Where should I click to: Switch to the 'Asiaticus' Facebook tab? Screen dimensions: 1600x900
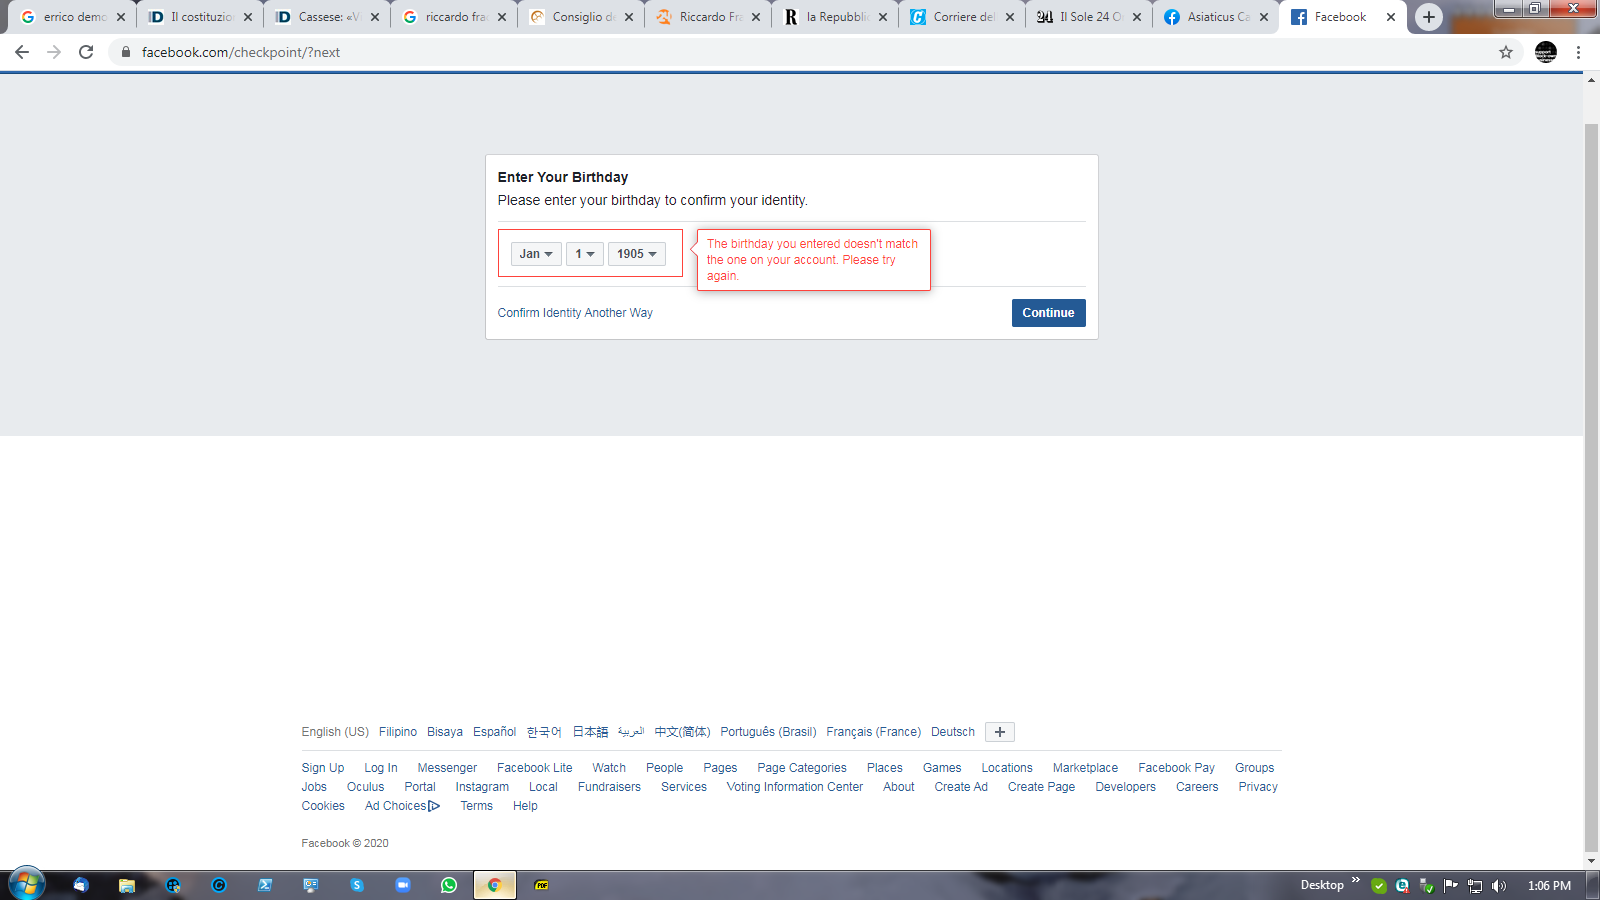click(x=1216, y=17)
